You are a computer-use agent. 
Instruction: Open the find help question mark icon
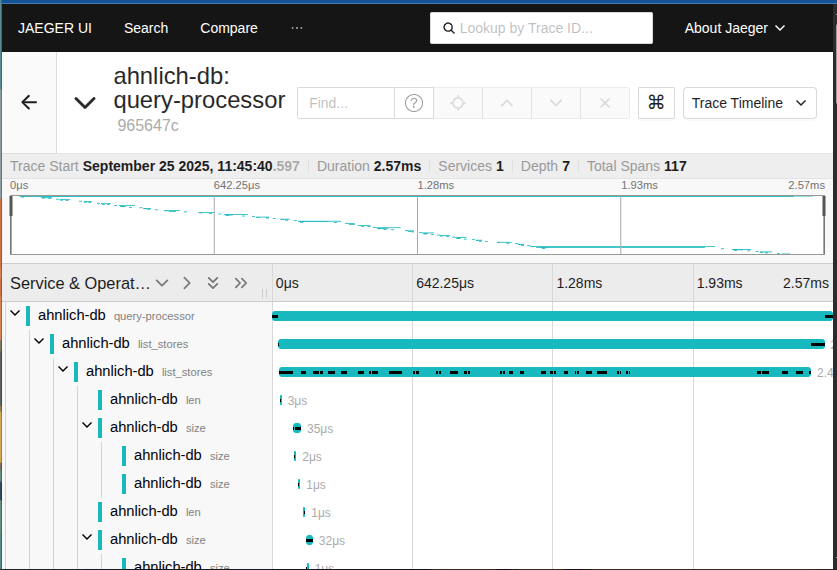click(x=414, y=103)
